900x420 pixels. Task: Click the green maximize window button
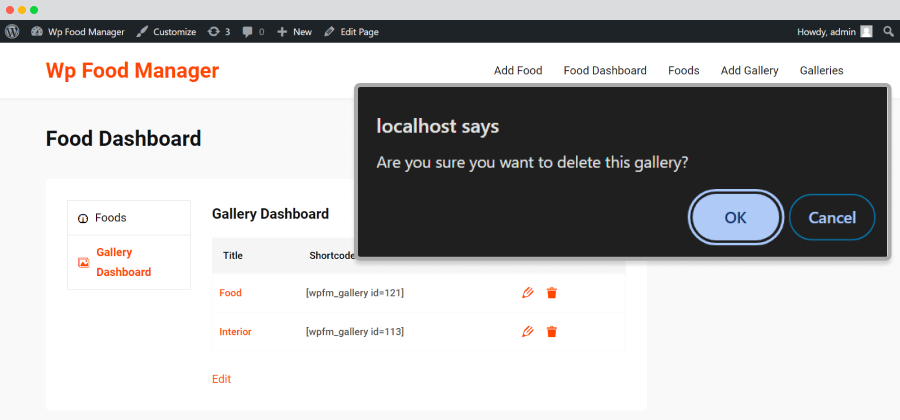point(34,10)
